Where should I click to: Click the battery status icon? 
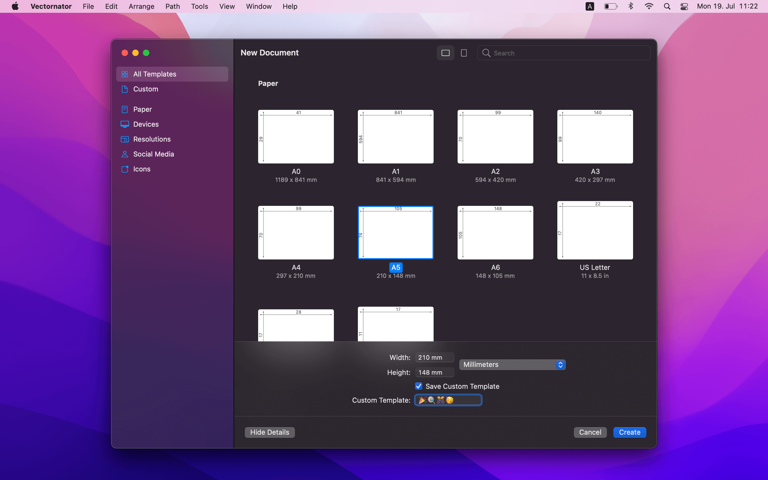(610, 6)
